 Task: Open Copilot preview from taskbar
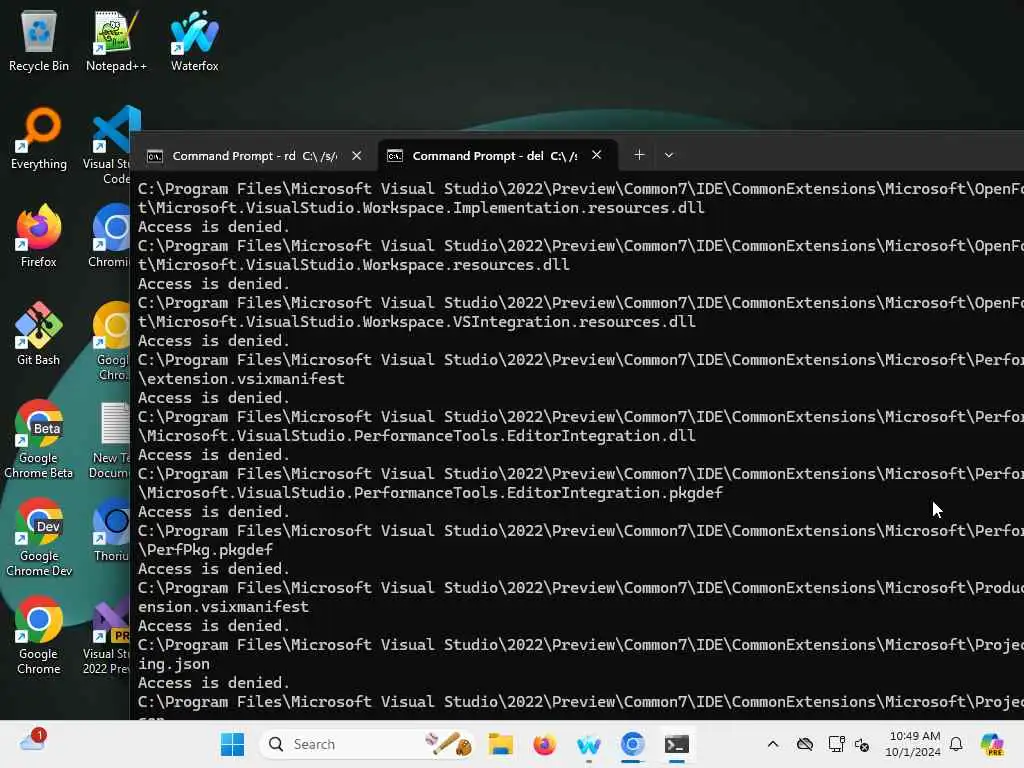pyautogui.click(x=992, y=744)
